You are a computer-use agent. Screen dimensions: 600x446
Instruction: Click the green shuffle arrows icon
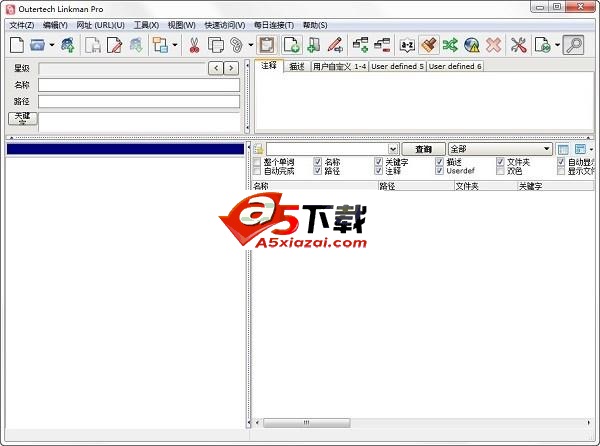[450, 45]
